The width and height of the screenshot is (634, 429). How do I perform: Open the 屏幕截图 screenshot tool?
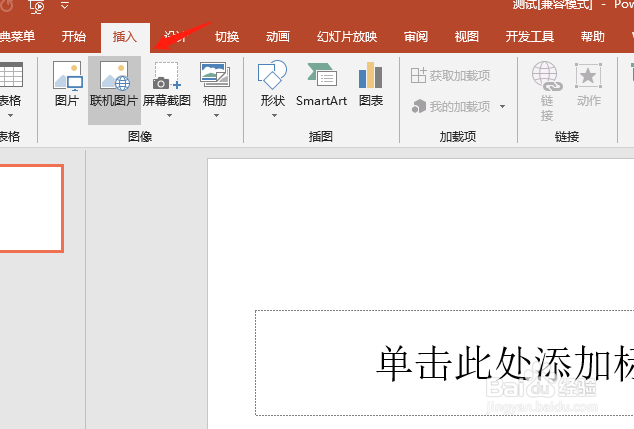(x=167, y=84)
